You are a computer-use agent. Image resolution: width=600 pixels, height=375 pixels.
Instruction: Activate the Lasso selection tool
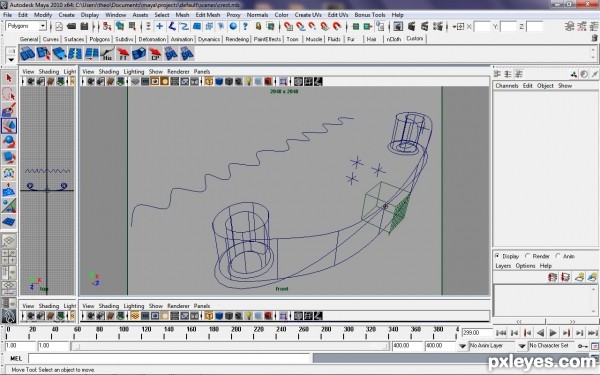9,94
